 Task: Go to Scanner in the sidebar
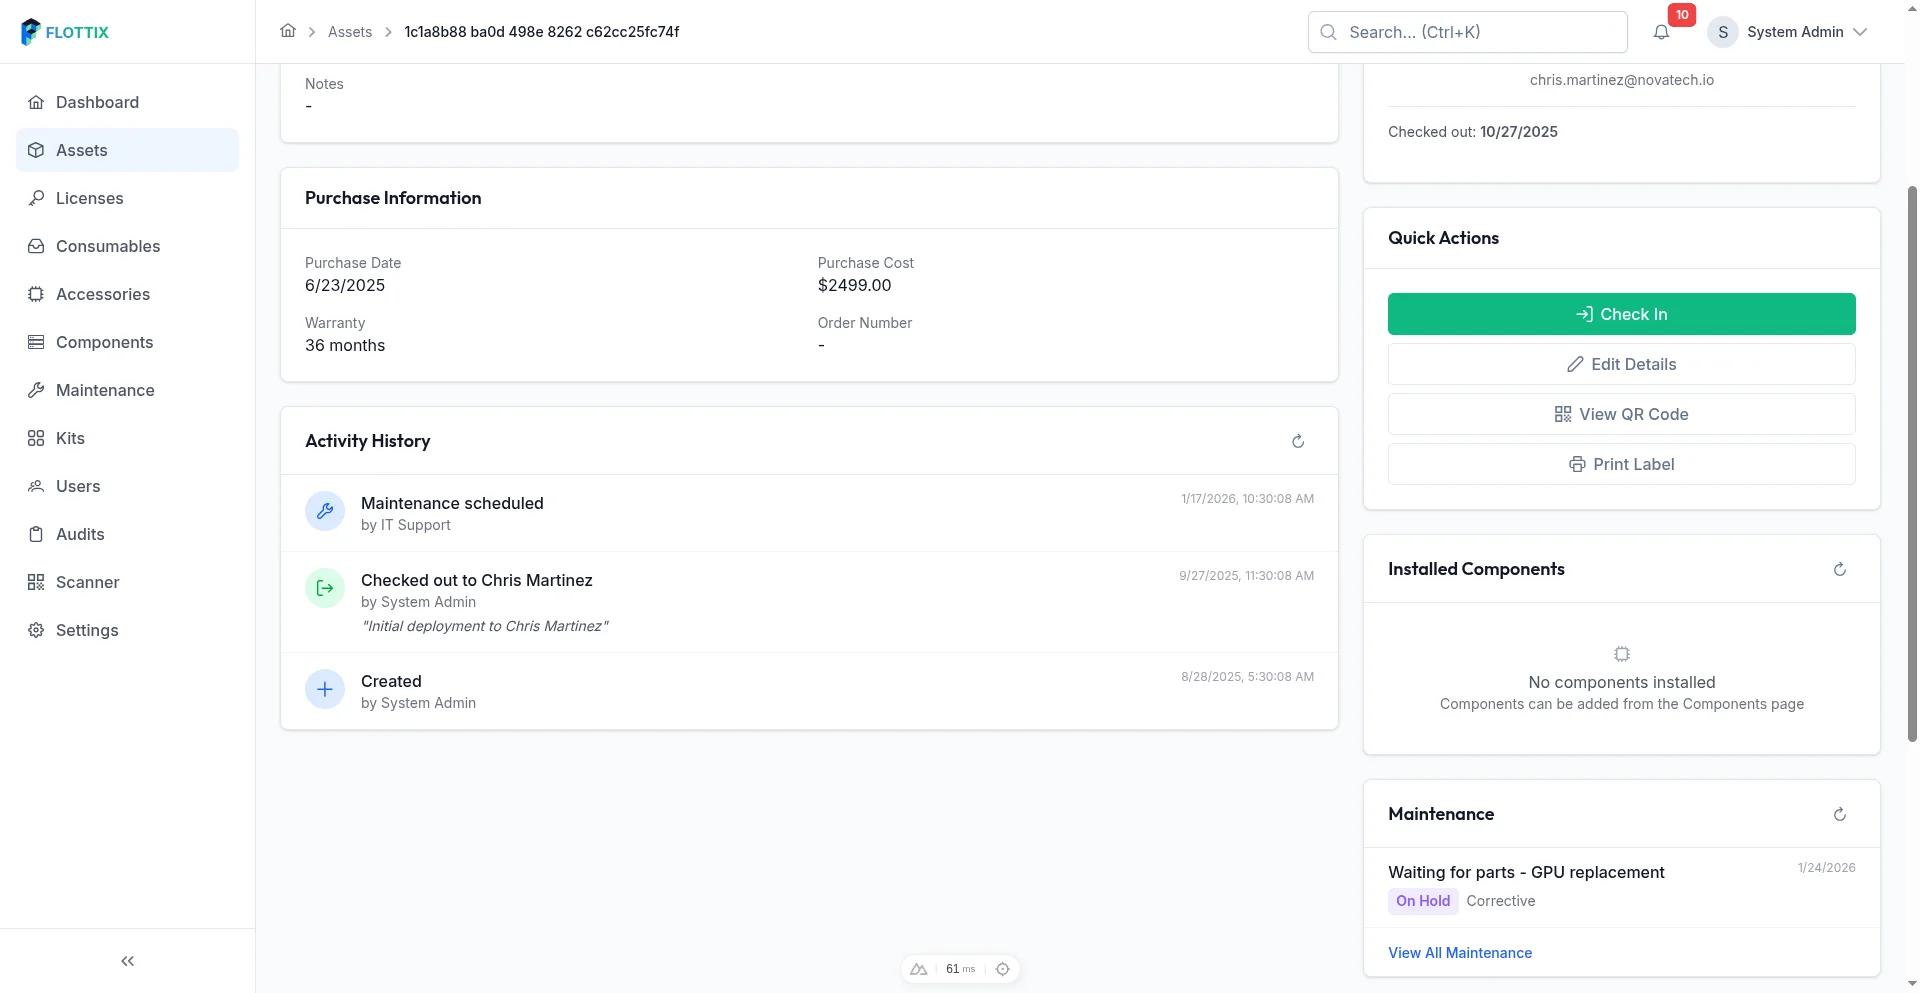[88, 582]
